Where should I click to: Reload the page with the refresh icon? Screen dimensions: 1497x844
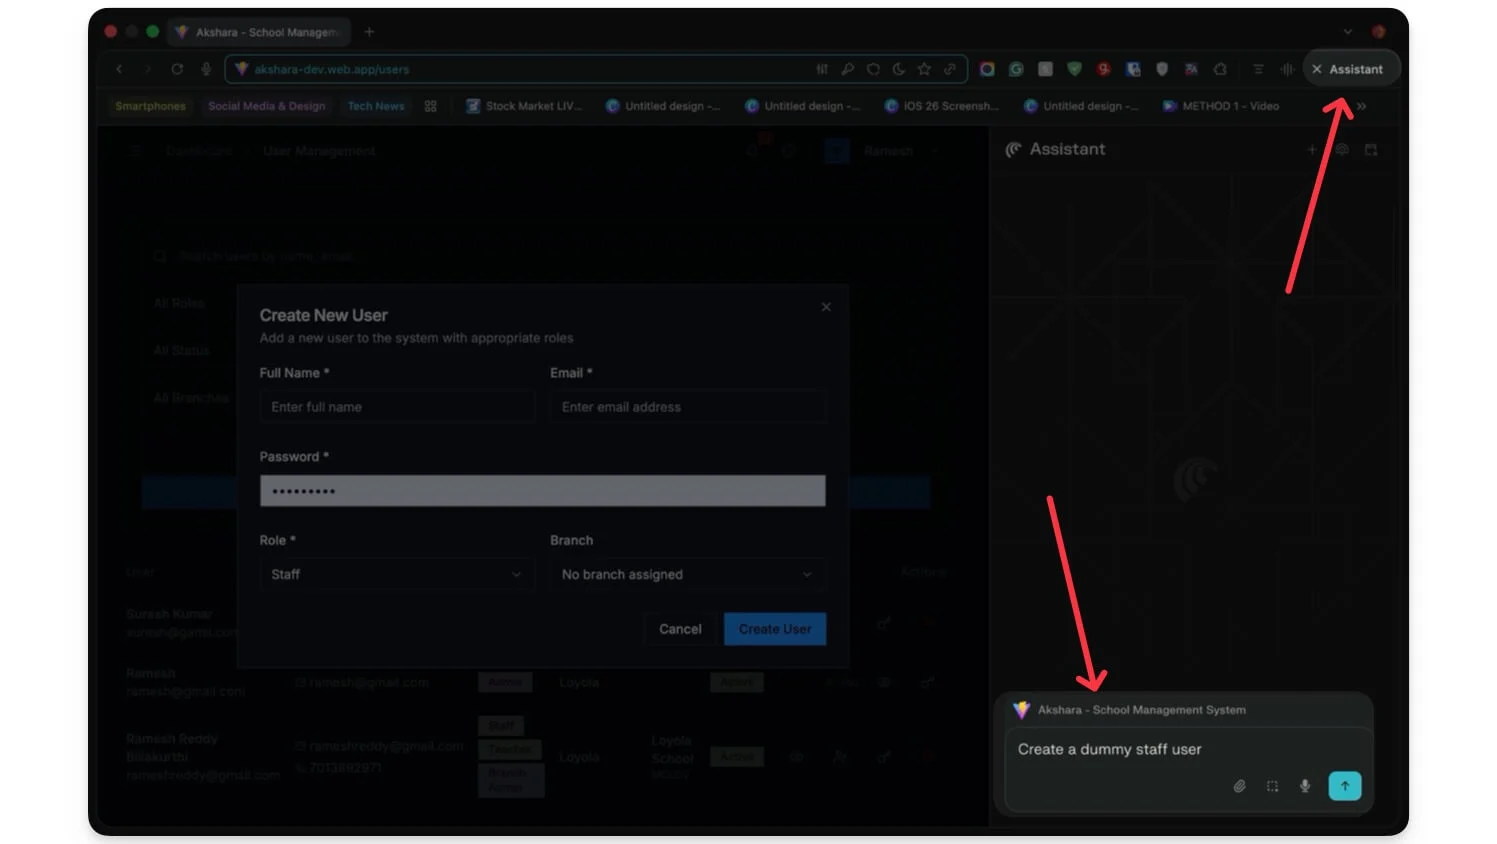[x=177, y=69]
